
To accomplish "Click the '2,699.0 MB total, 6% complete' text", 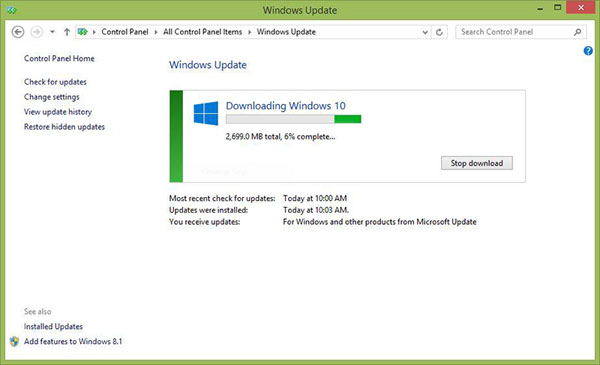I will [280, 137].
